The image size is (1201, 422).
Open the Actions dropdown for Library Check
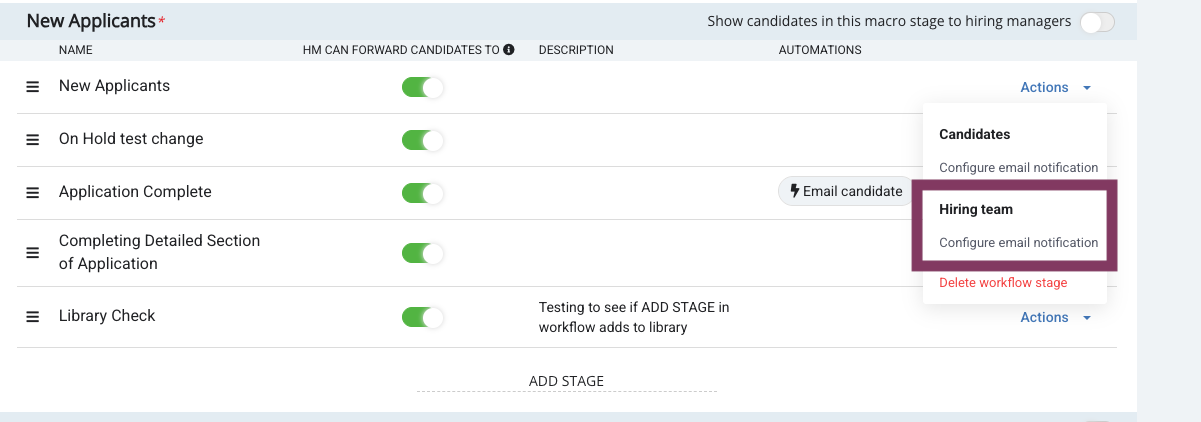click(1055, 318)
